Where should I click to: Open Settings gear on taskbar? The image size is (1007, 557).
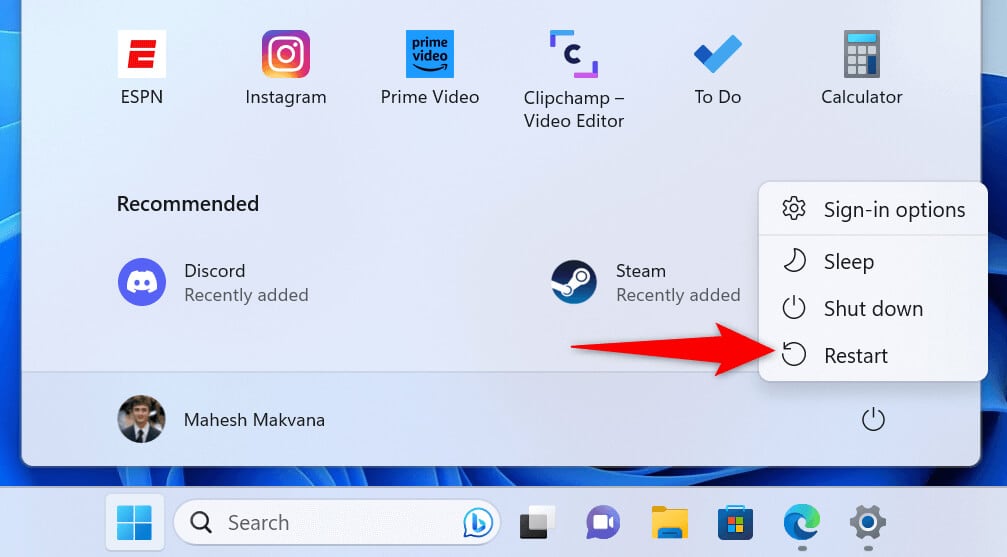coord(868,522)
